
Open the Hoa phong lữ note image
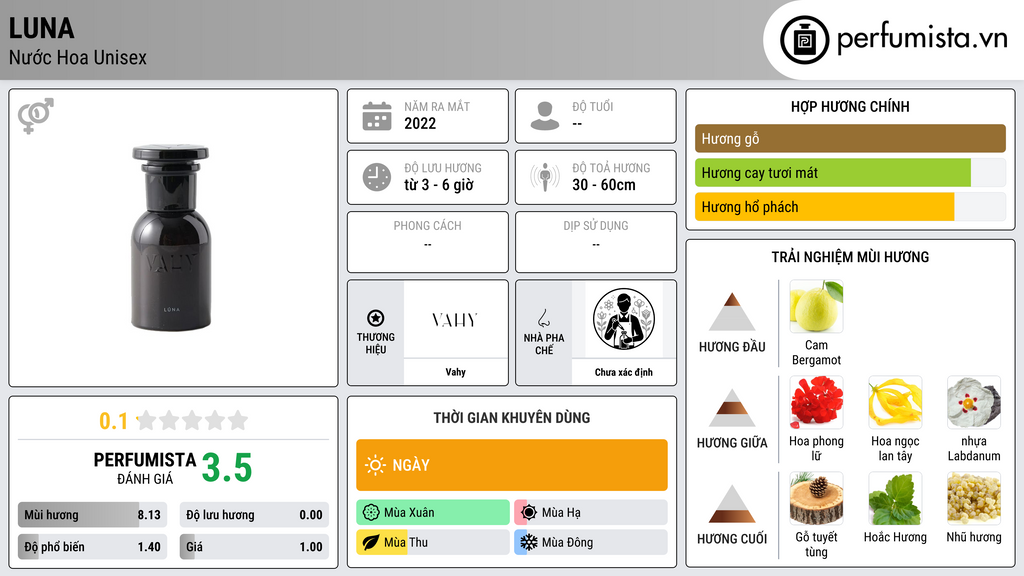(x=816, y=402)
